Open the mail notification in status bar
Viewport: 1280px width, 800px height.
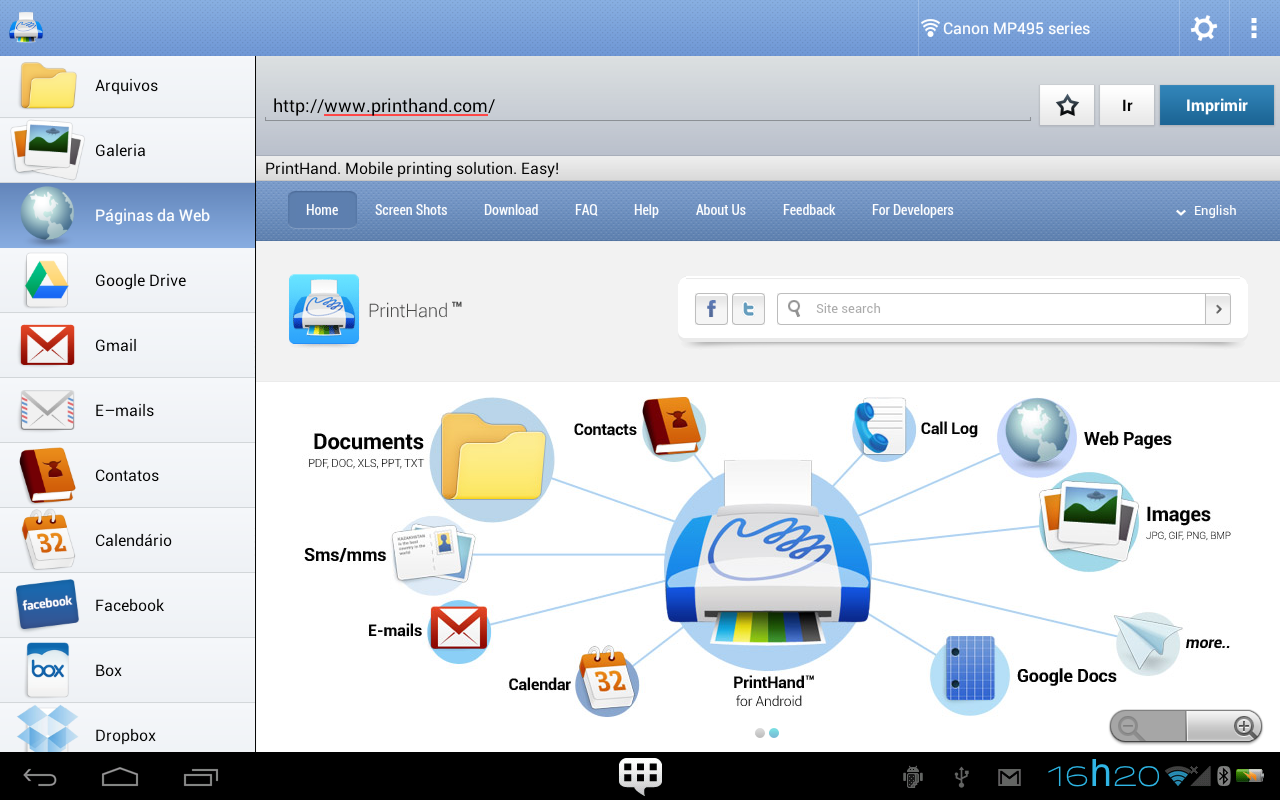coord(1009,777)
